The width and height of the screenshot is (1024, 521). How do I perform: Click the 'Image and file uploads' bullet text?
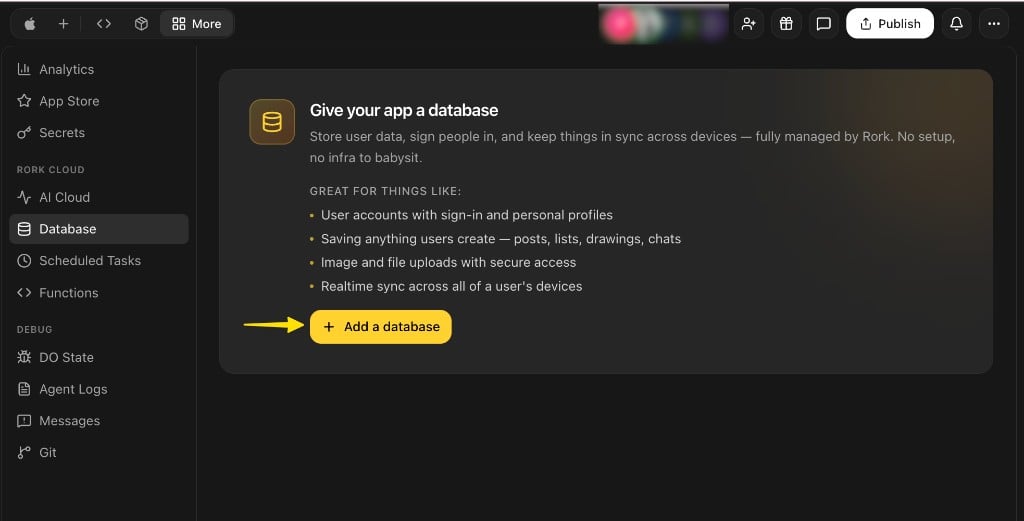448,262
